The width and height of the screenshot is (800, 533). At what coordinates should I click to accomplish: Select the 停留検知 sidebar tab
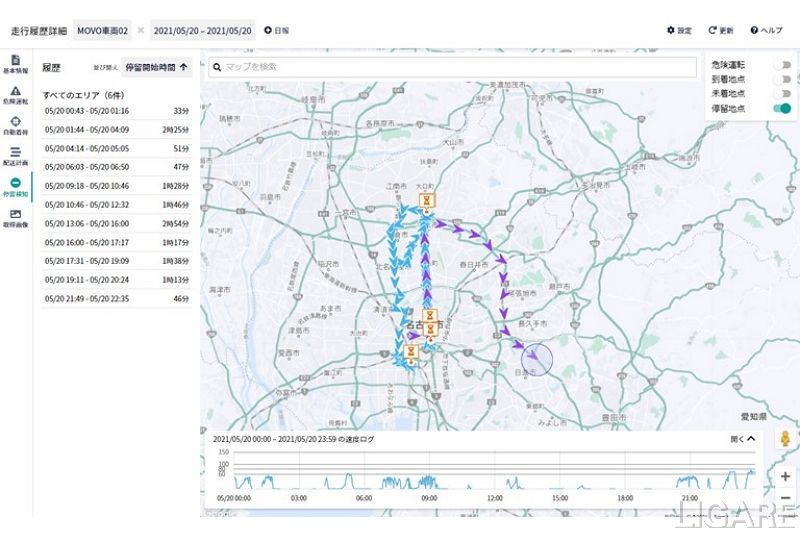pos(15,187)
